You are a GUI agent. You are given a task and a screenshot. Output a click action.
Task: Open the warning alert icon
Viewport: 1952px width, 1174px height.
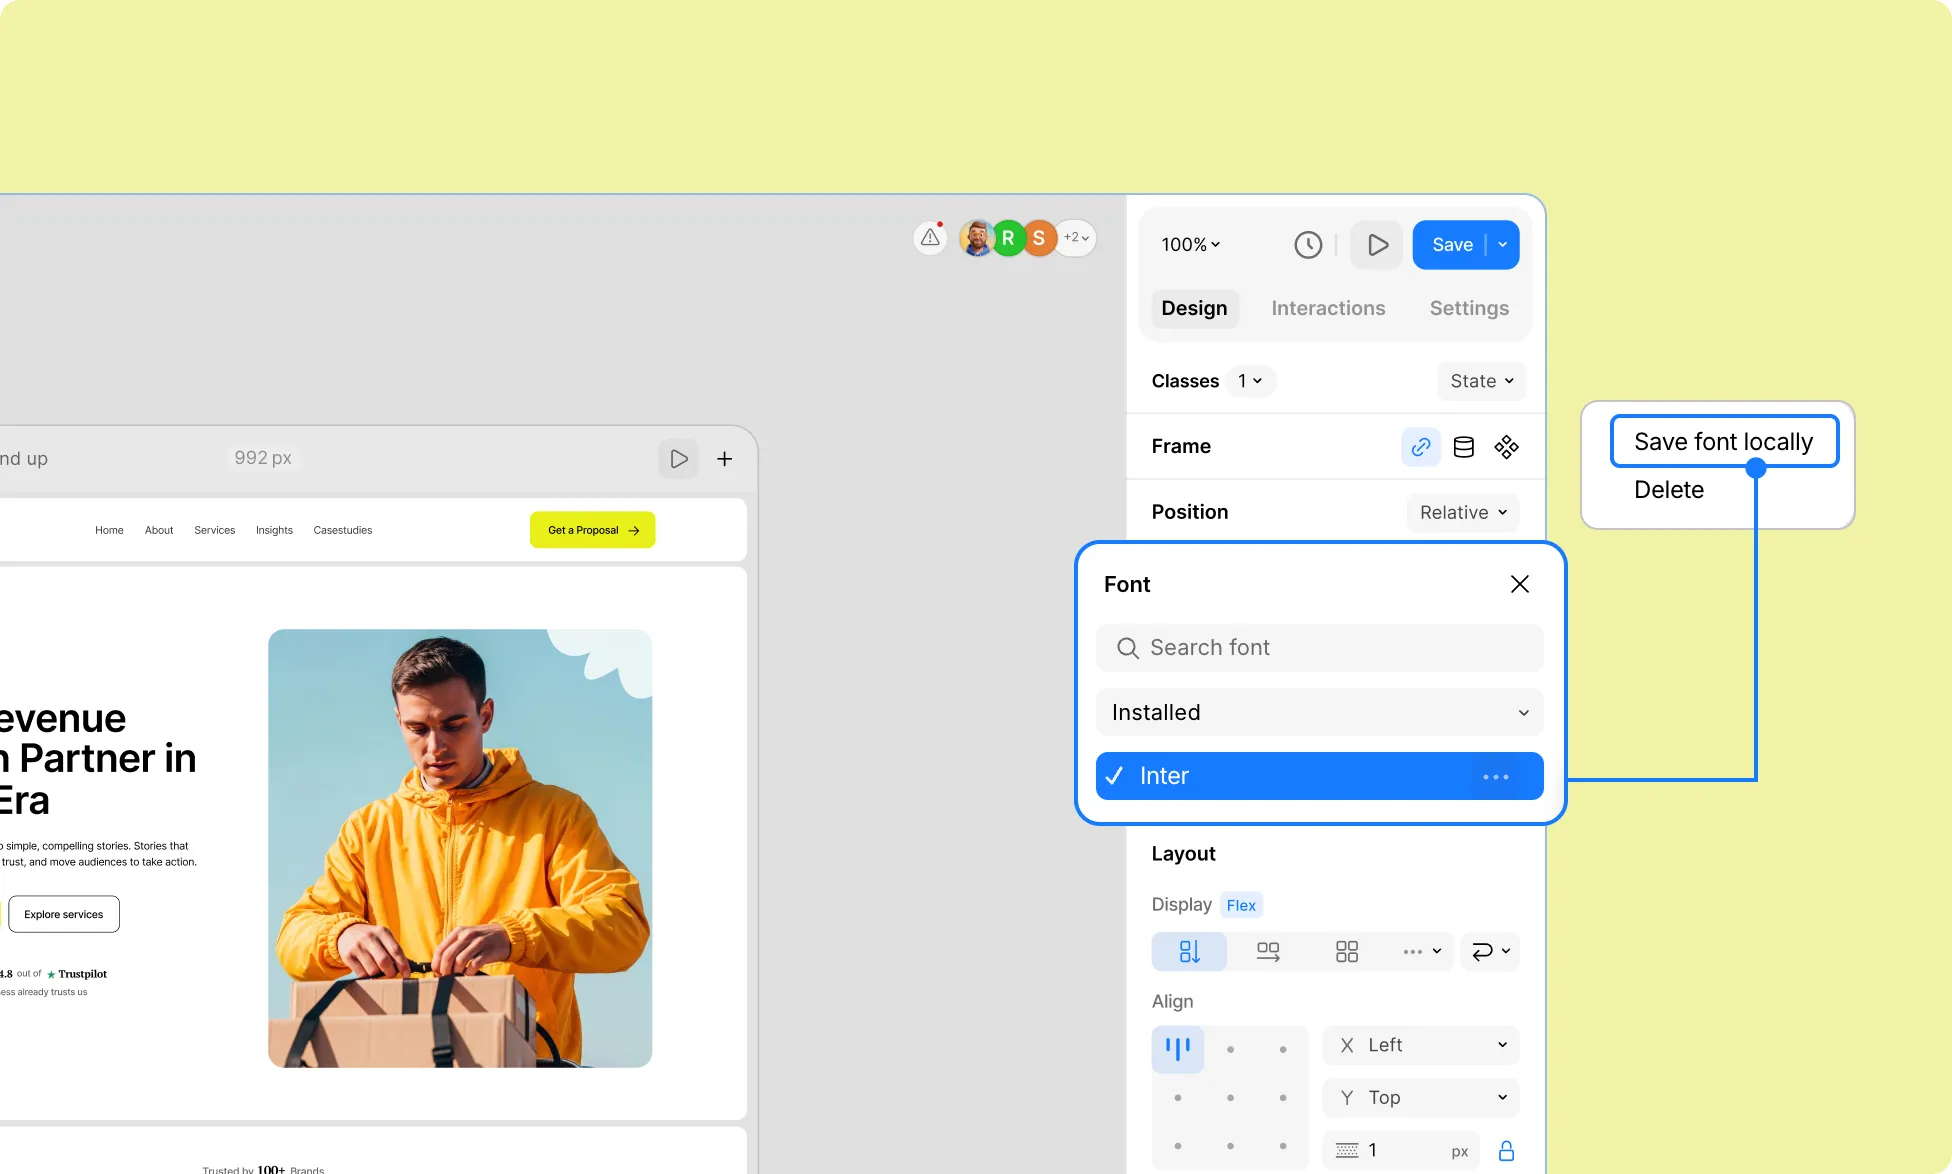931,237
